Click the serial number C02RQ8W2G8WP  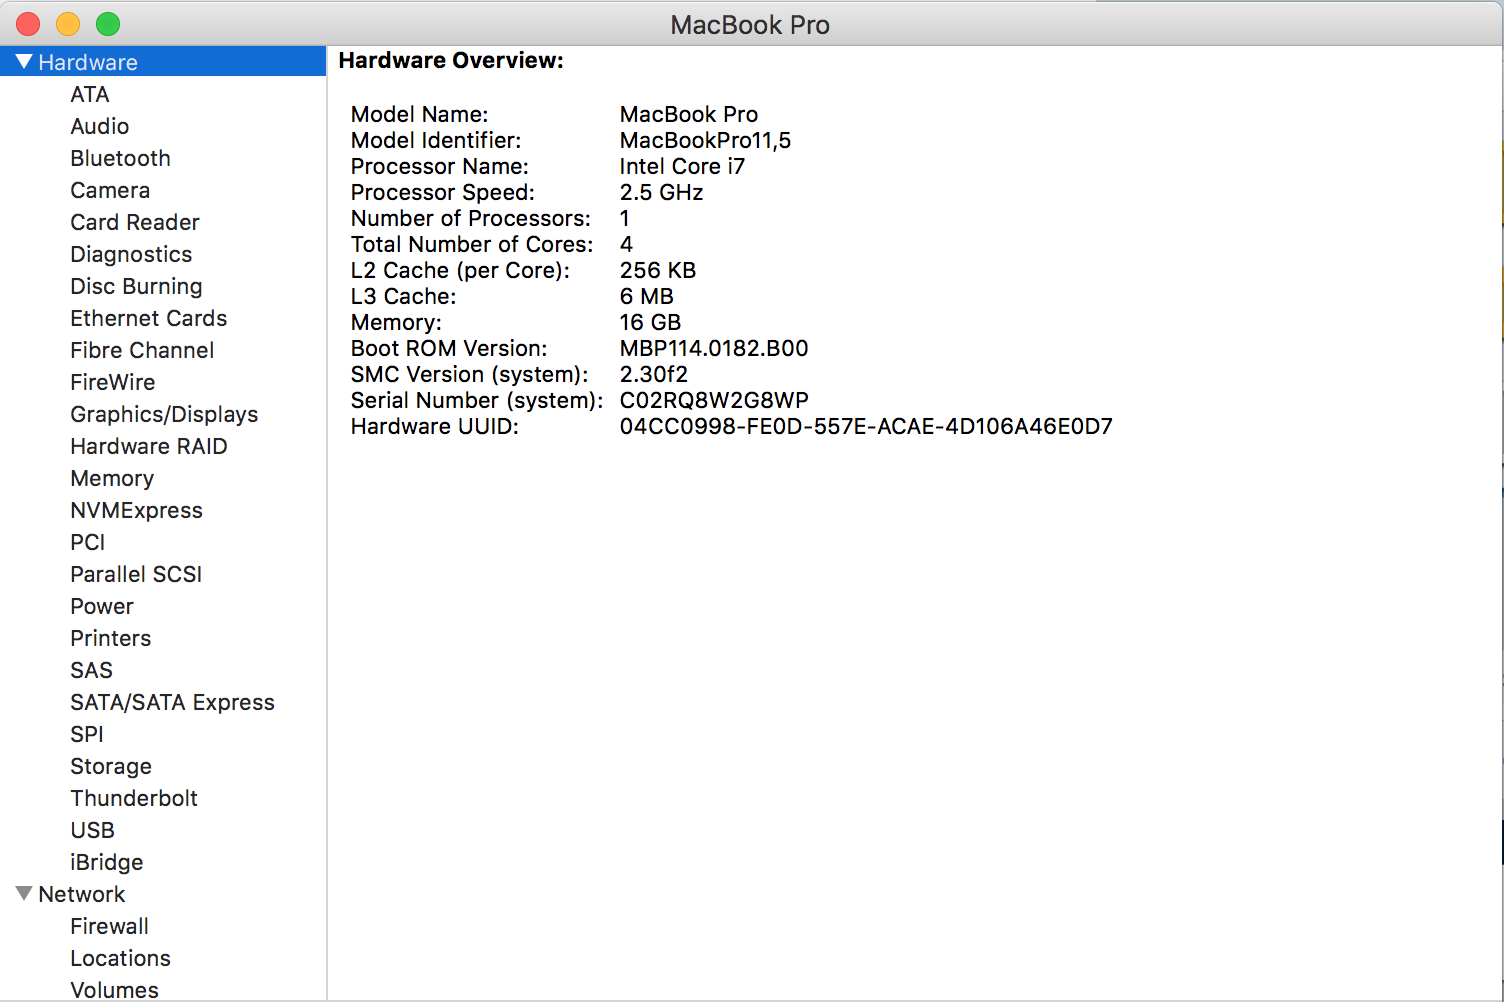tap(714, 400)
